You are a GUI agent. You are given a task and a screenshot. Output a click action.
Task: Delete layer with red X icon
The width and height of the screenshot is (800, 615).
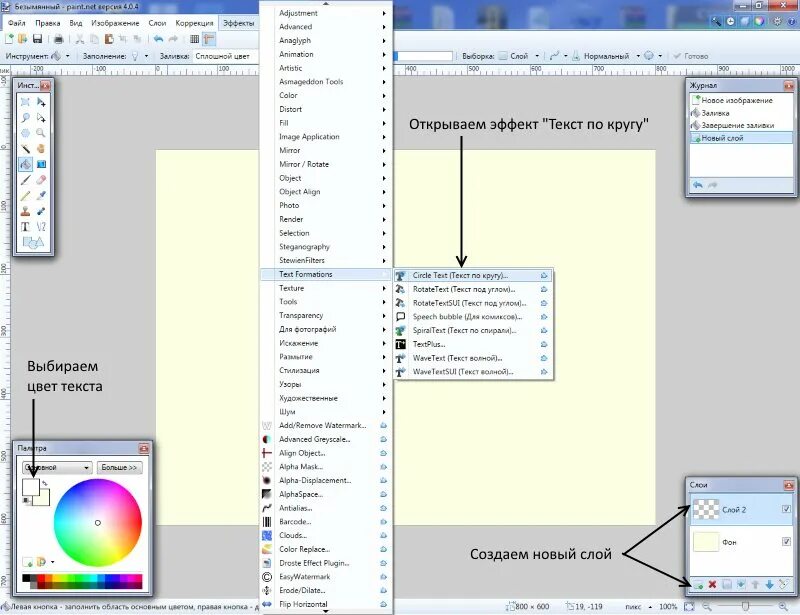point(712,585)
